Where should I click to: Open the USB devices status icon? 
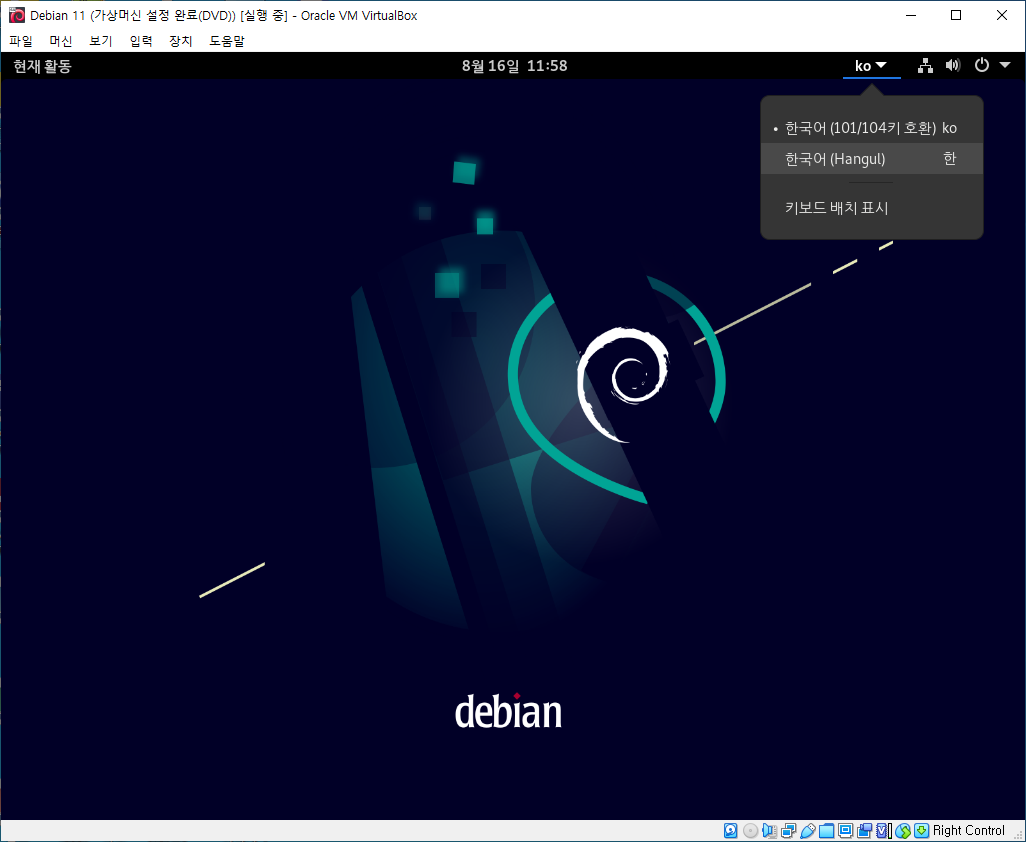[x=808, y=831]
